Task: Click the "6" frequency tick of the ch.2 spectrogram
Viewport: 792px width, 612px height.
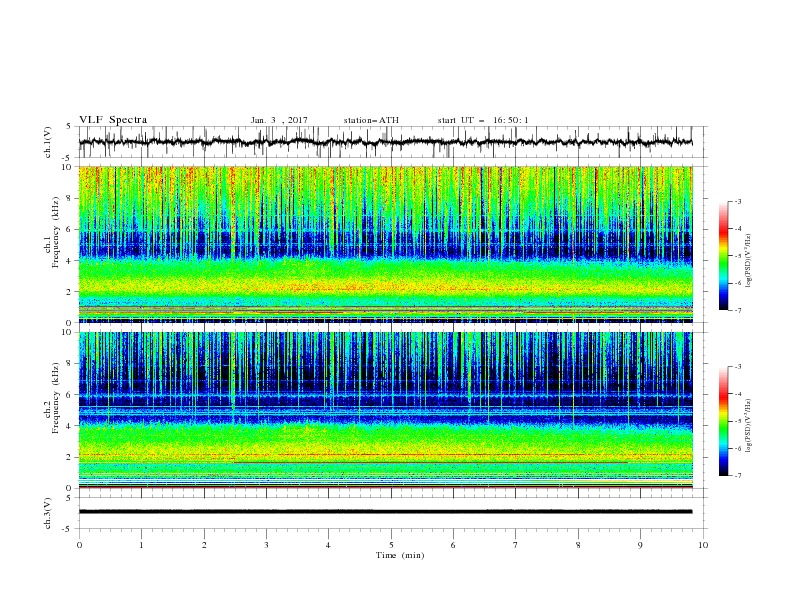Action: pos(71,395)
